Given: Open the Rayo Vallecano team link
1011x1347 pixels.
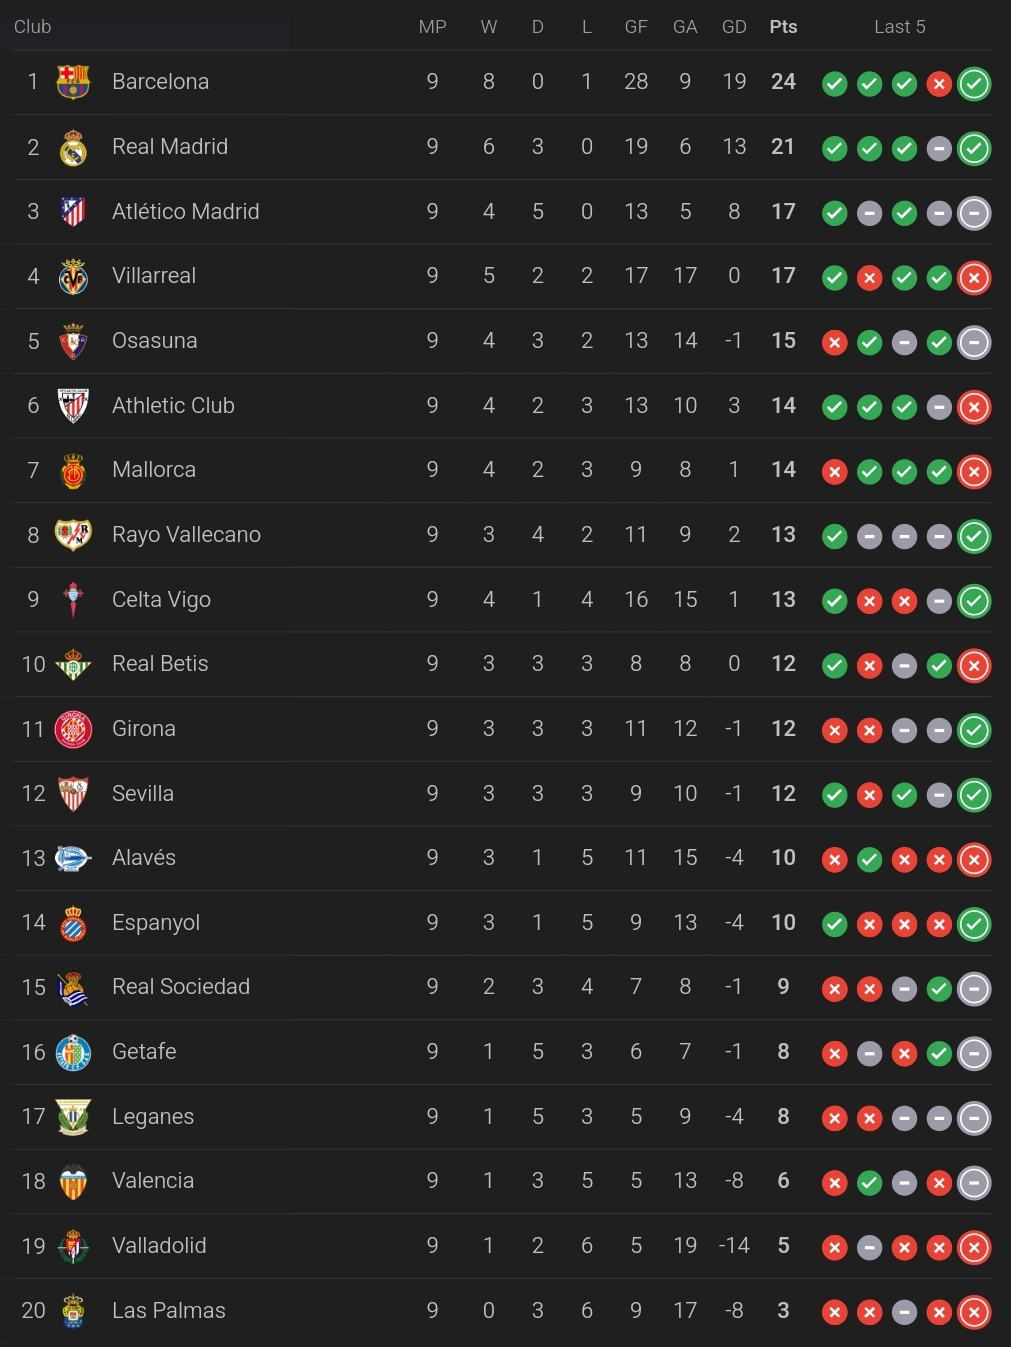Looking at the screenshot, I should pos(186,535).
